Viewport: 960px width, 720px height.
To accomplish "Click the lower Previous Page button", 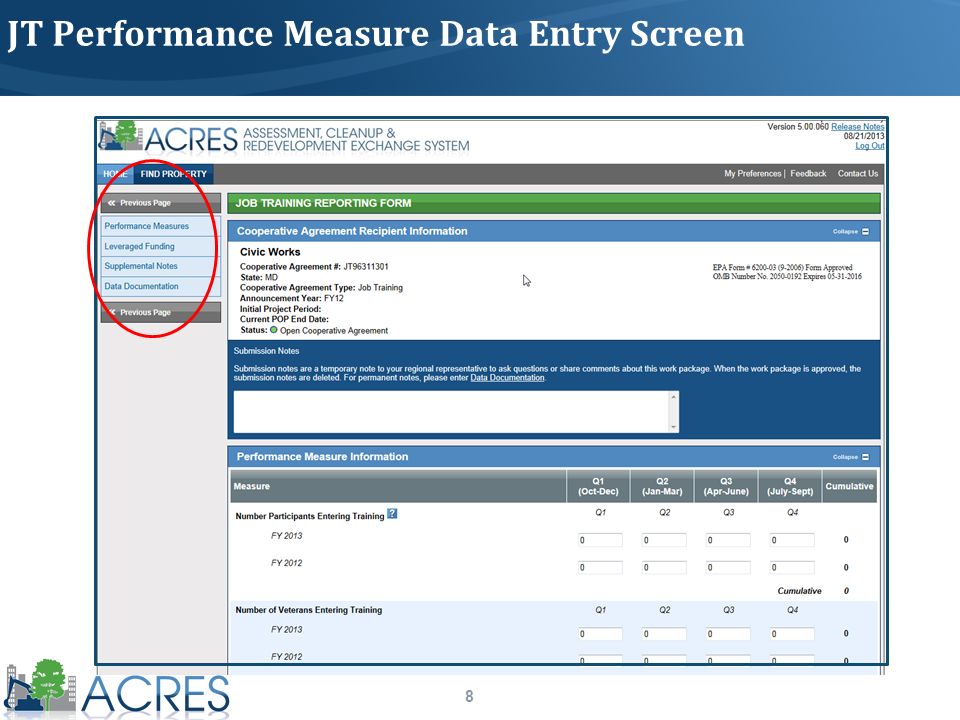I will [x=160, y=312].
